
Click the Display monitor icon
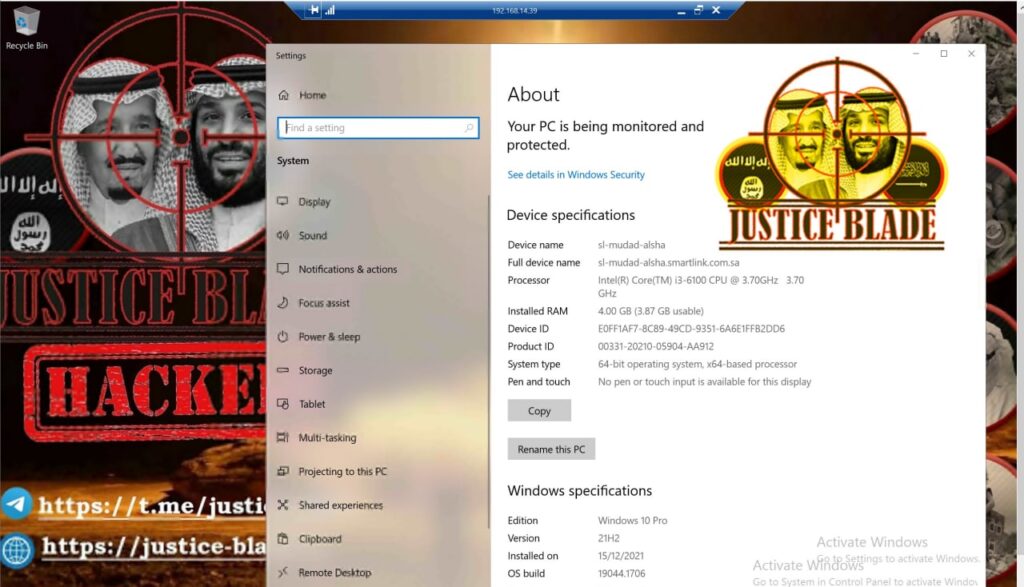[x=283, y=201]
